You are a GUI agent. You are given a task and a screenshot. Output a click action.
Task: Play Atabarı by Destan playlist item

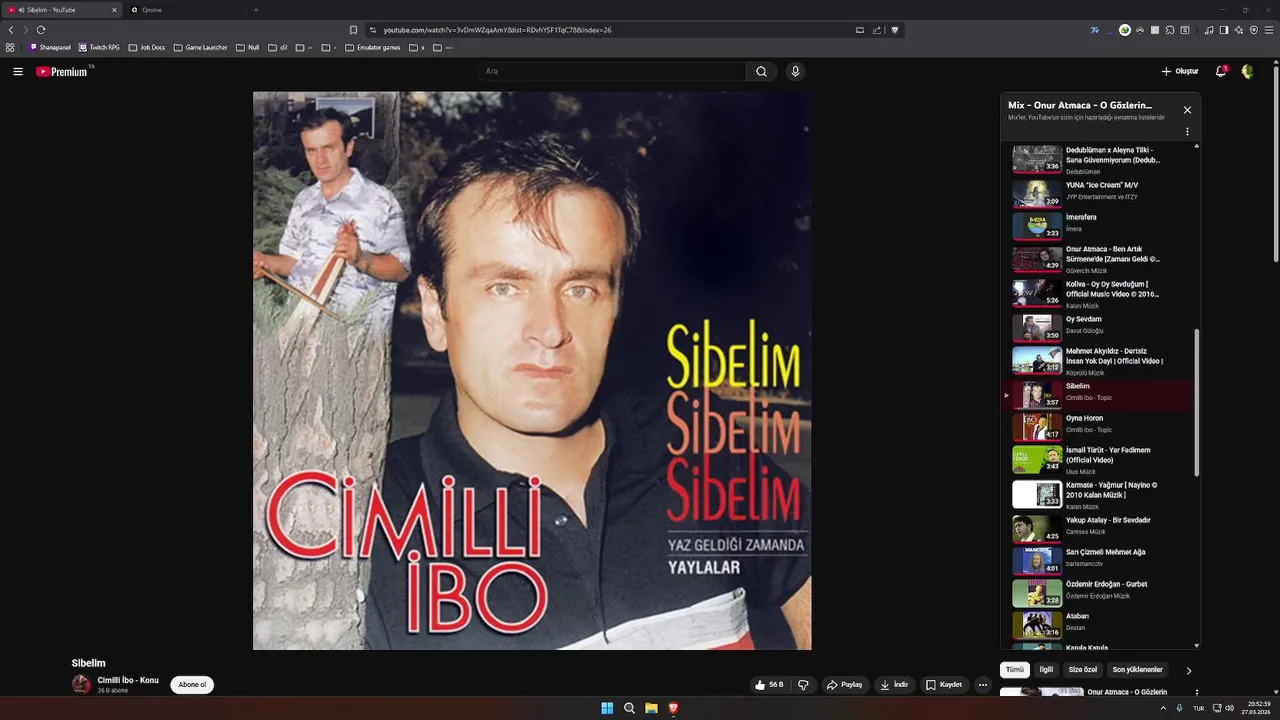point(1098,624)
